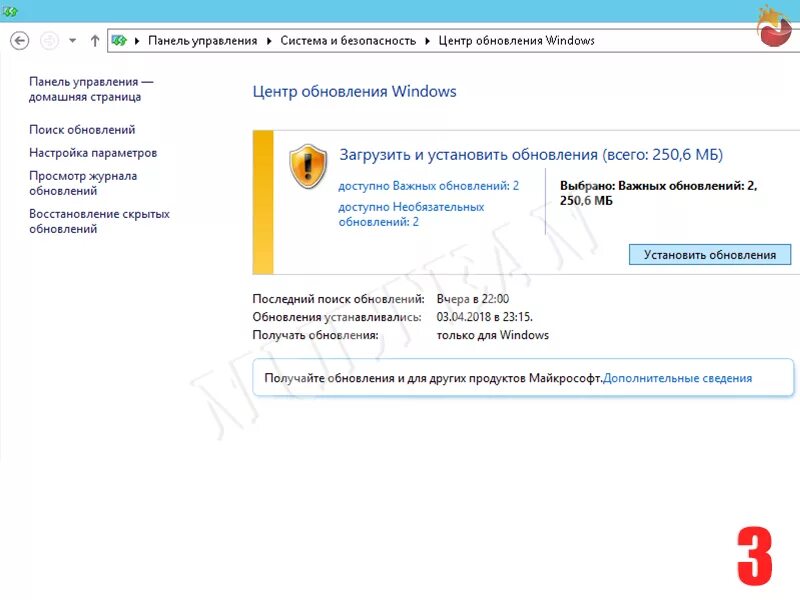800x600 pixels.
Task: Open Система и безопасность breadcrumb
Action: pyautogui.click(x=348, y=41)
